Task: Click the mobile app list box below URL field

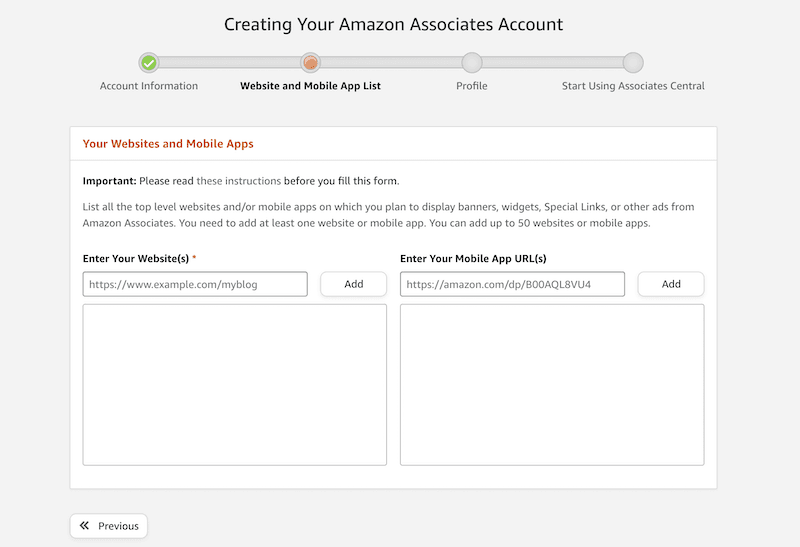Action: click(x=552, y=385)
